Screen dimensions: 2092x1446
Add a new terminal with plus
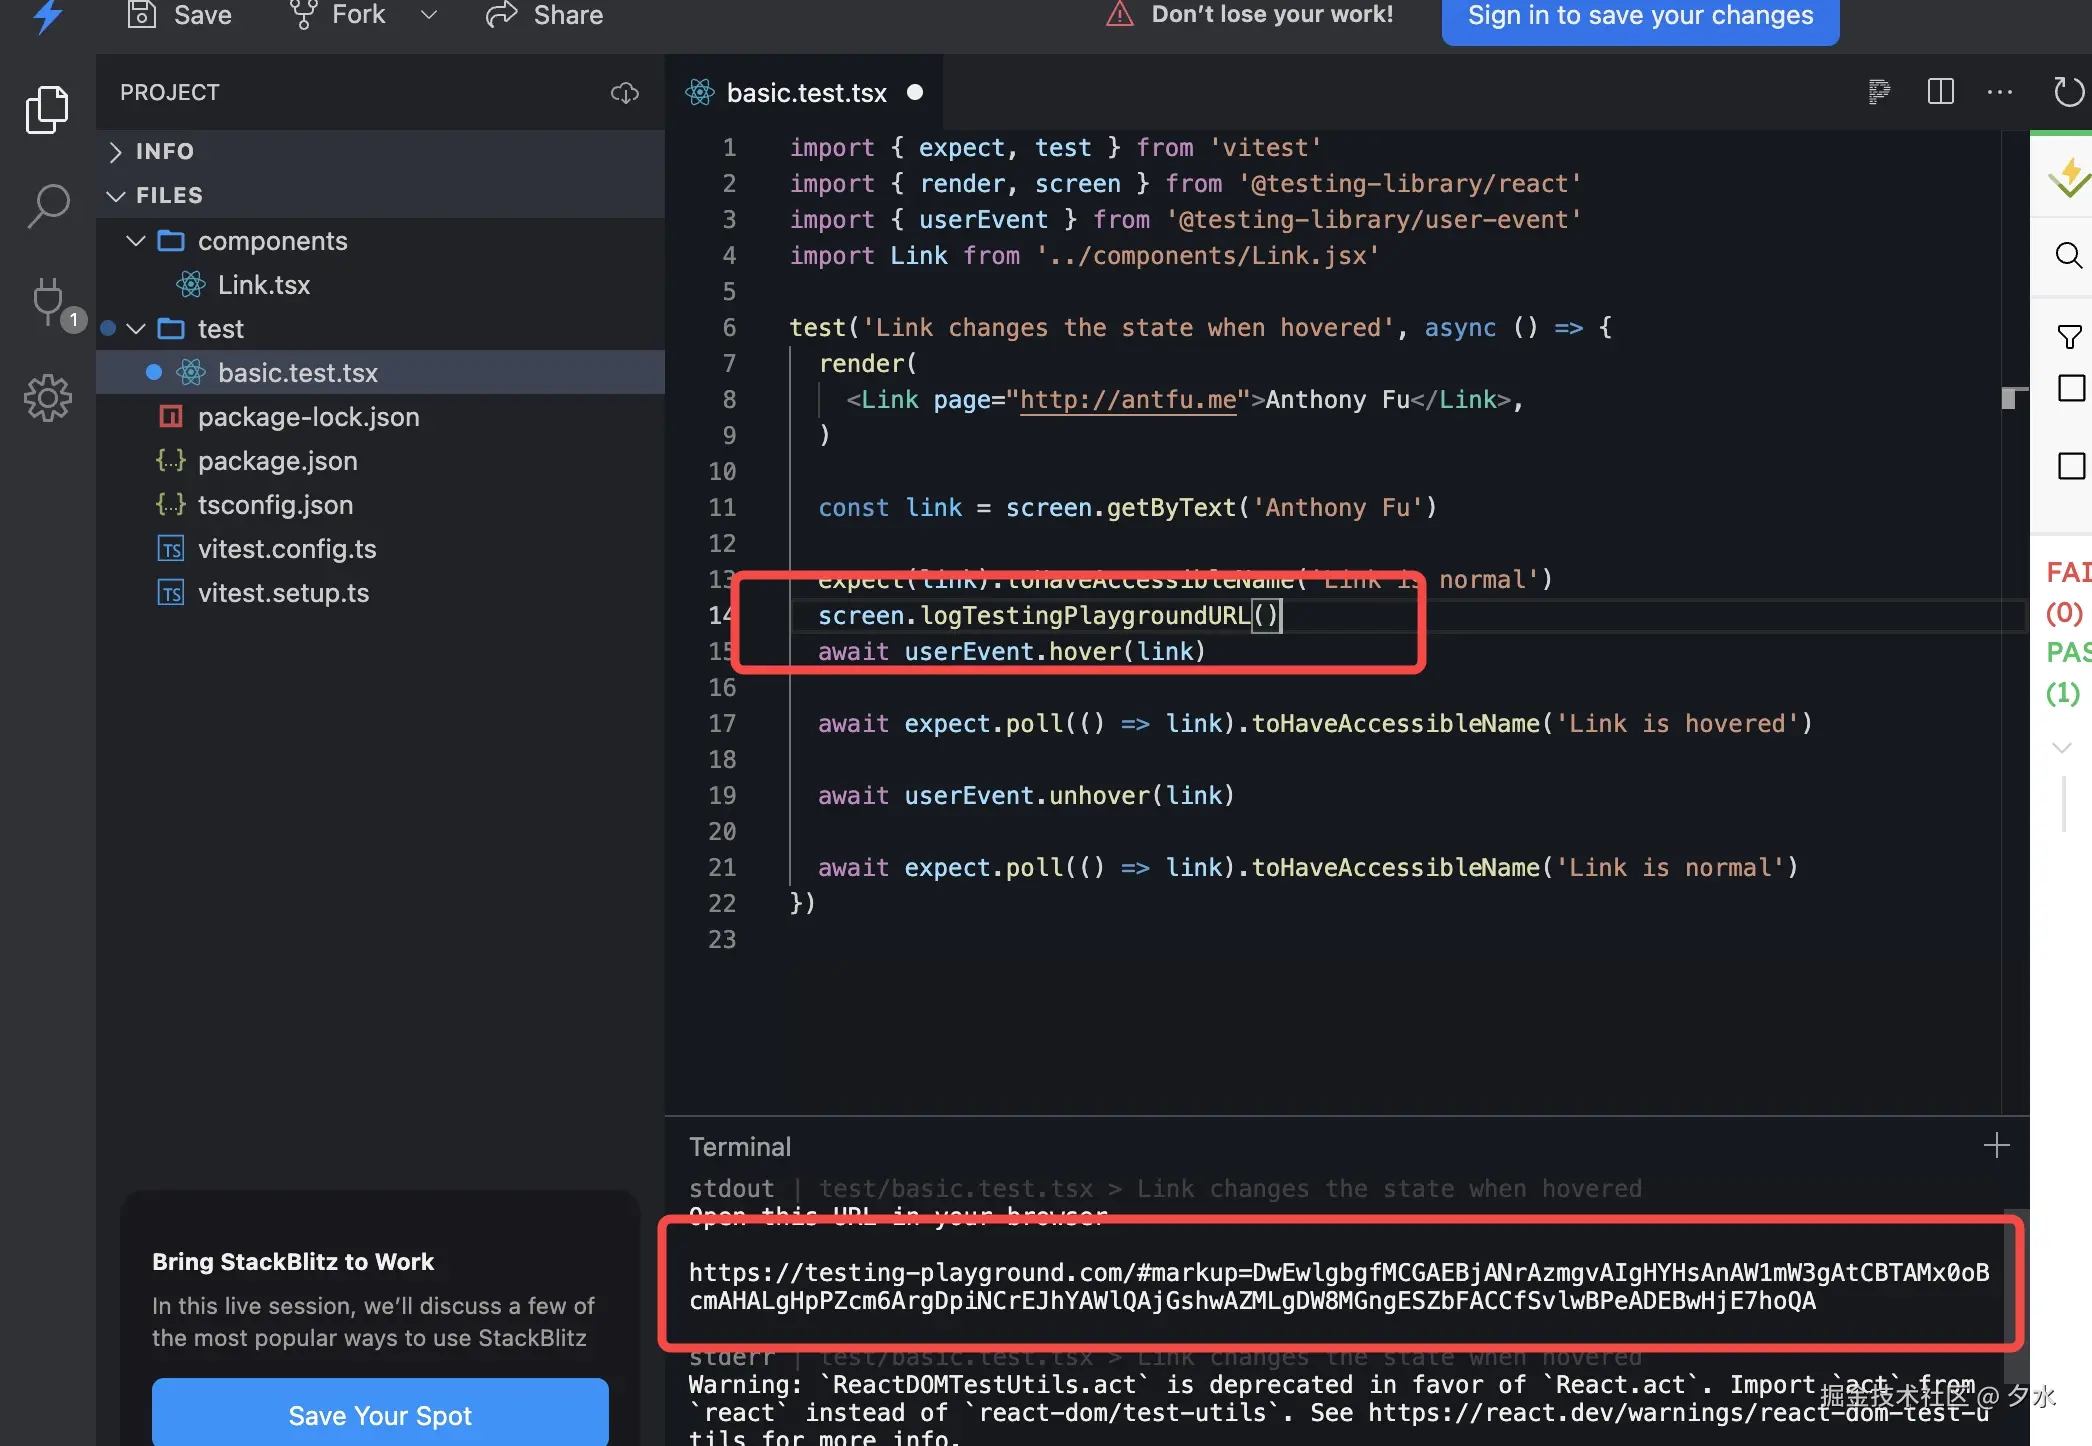click(x=1996, y=1145)
